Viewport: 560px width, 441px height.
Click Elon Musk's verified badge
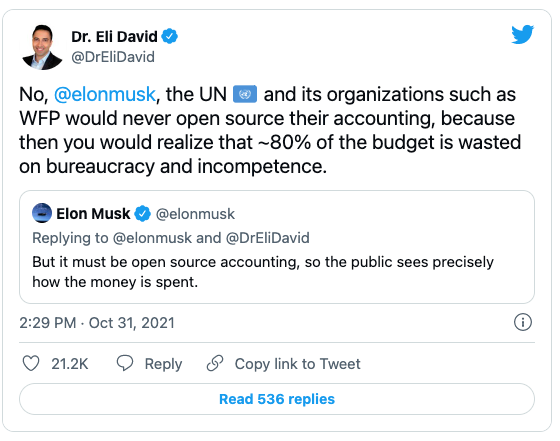click(x=142, y=214)
